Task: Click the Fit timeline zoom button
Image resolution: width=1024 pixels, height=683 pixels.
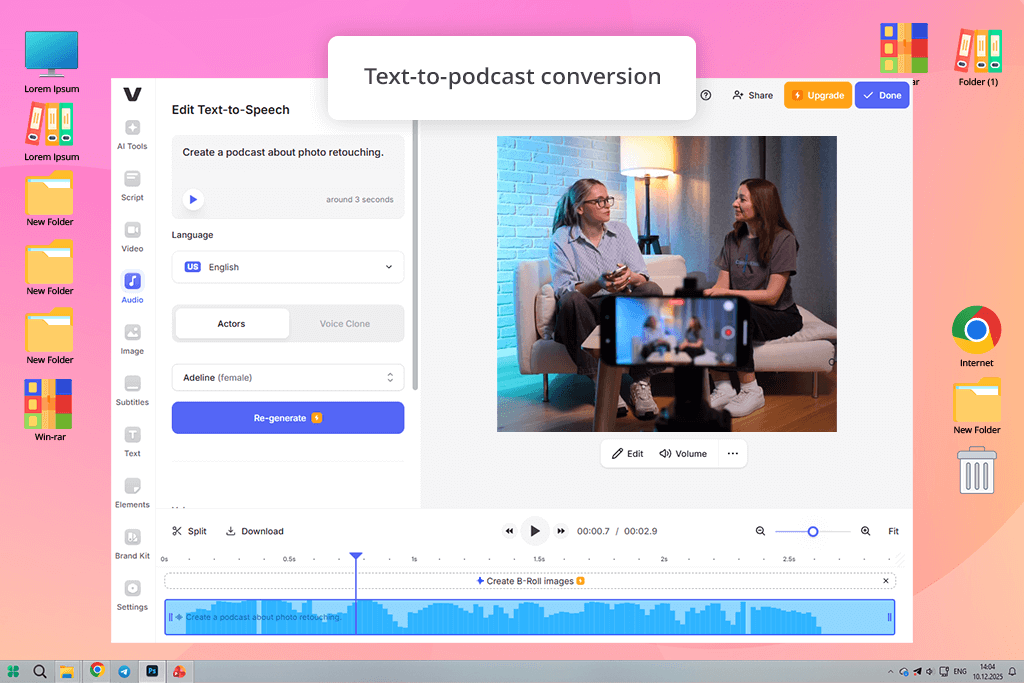Action: click(x=893, y=531)
